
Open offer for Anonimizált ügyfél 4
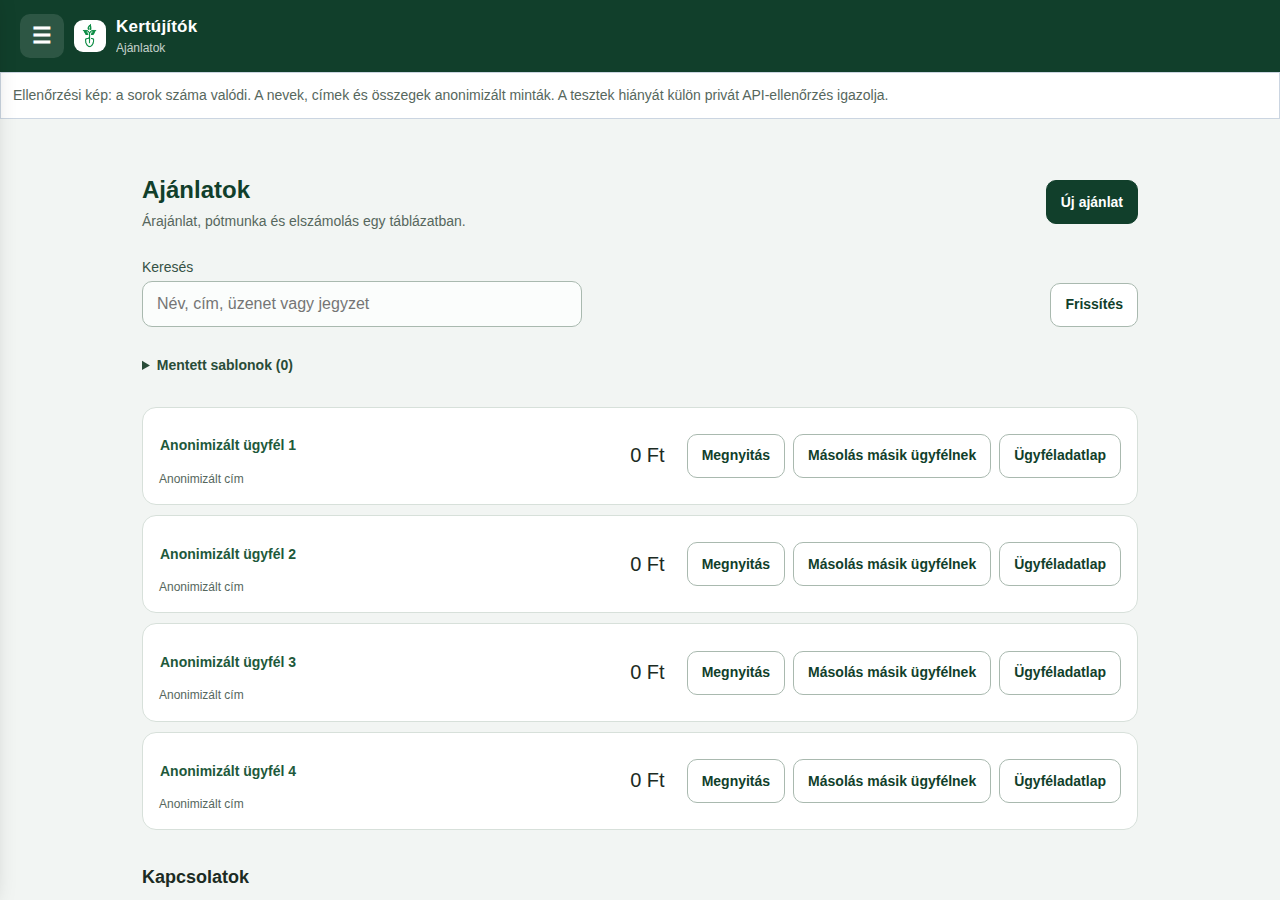coord(736,781)
